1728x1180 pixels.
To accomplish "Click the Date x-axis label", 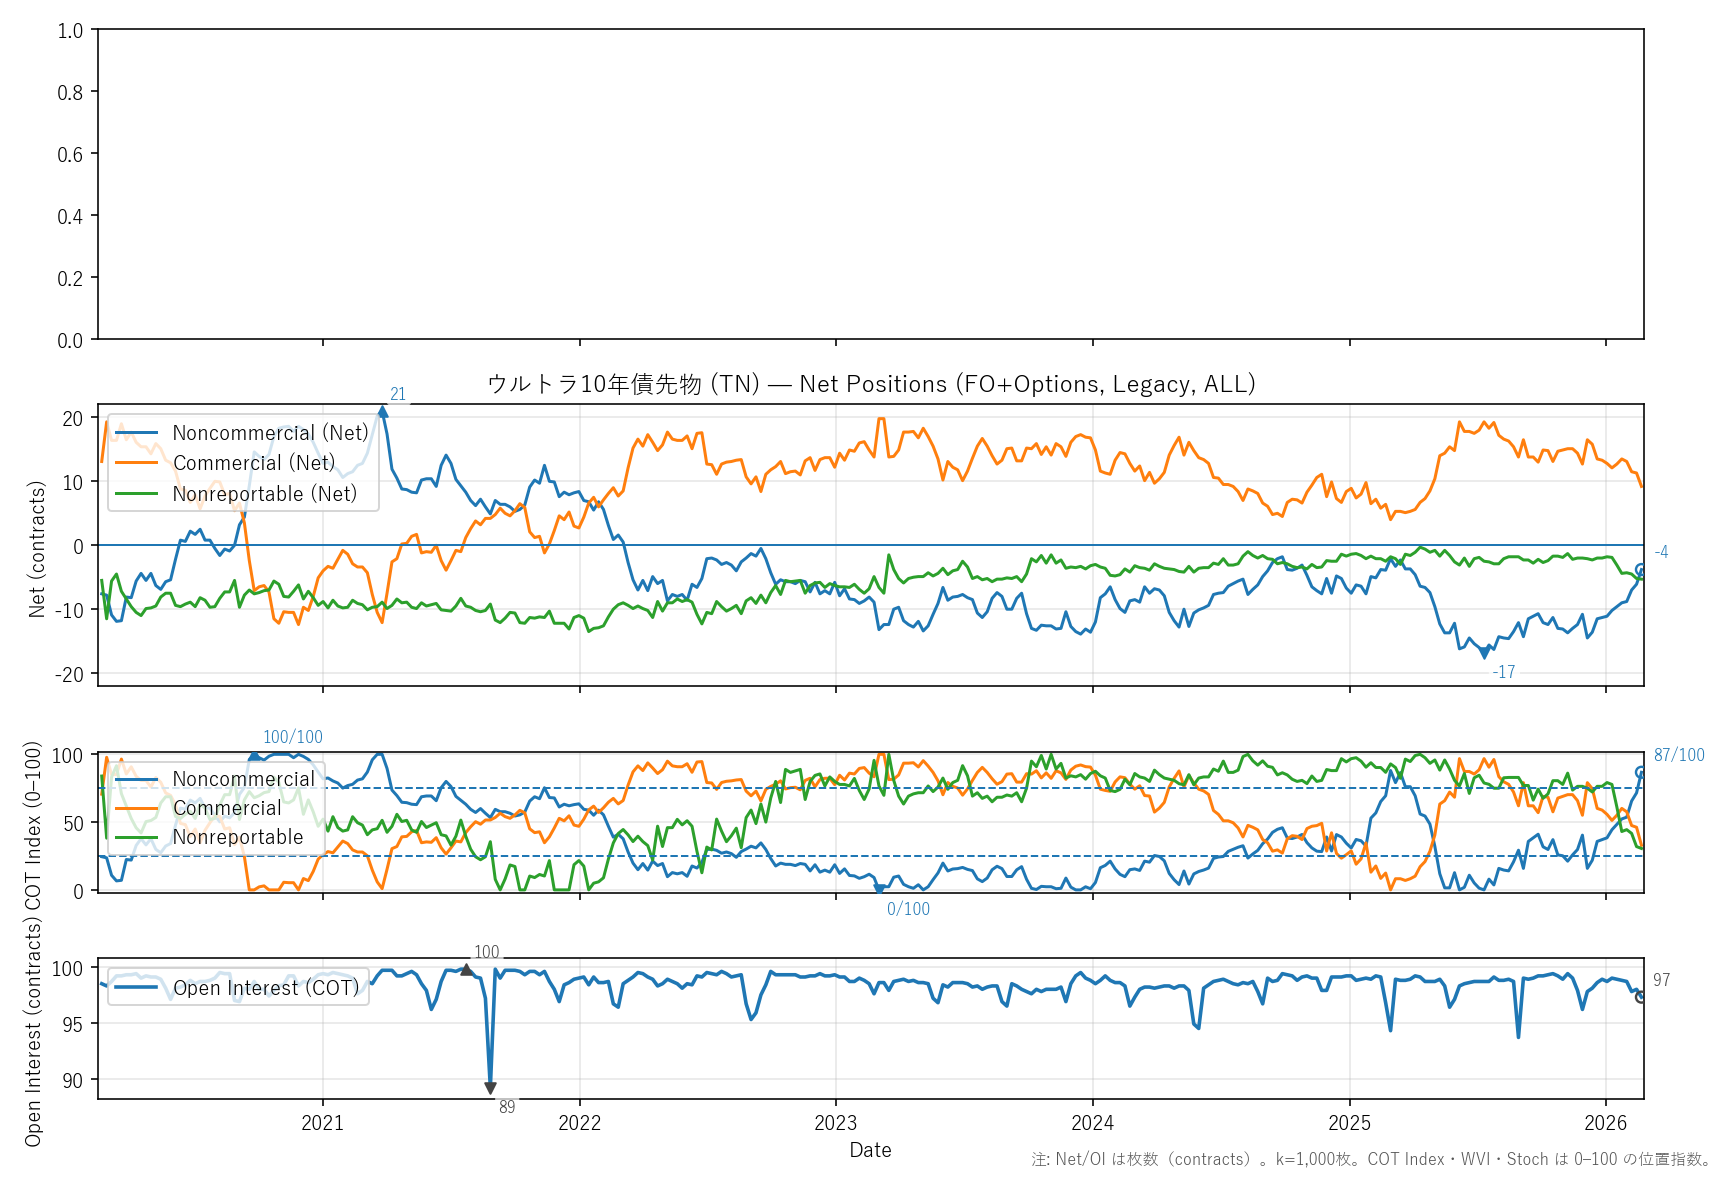I will click(870, 1150).
